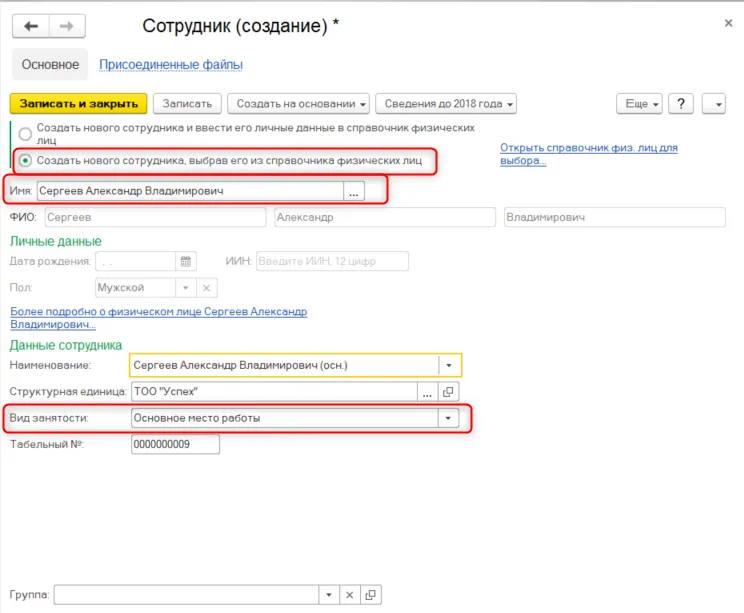Clear the Пол field with the X
The width and height of the screenshot is (744, 613).
coord(206,288)
